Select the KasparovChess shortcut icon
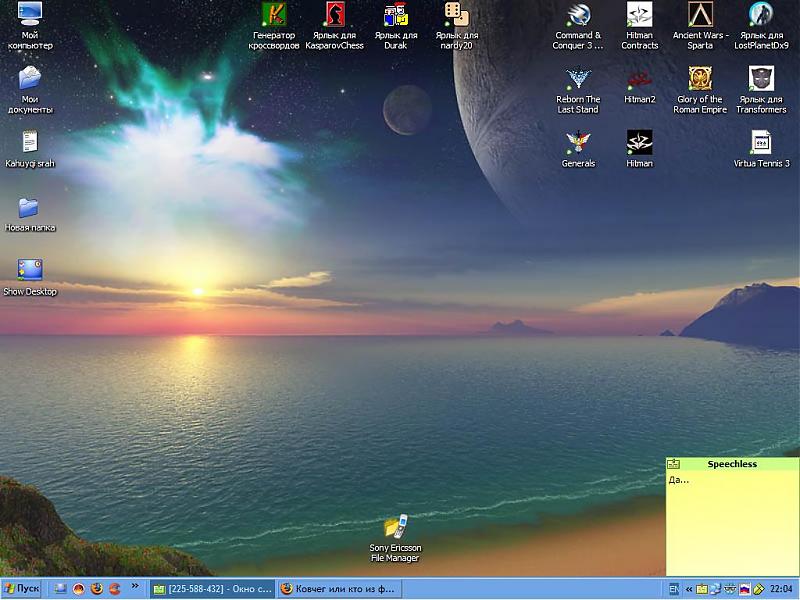 335,15
